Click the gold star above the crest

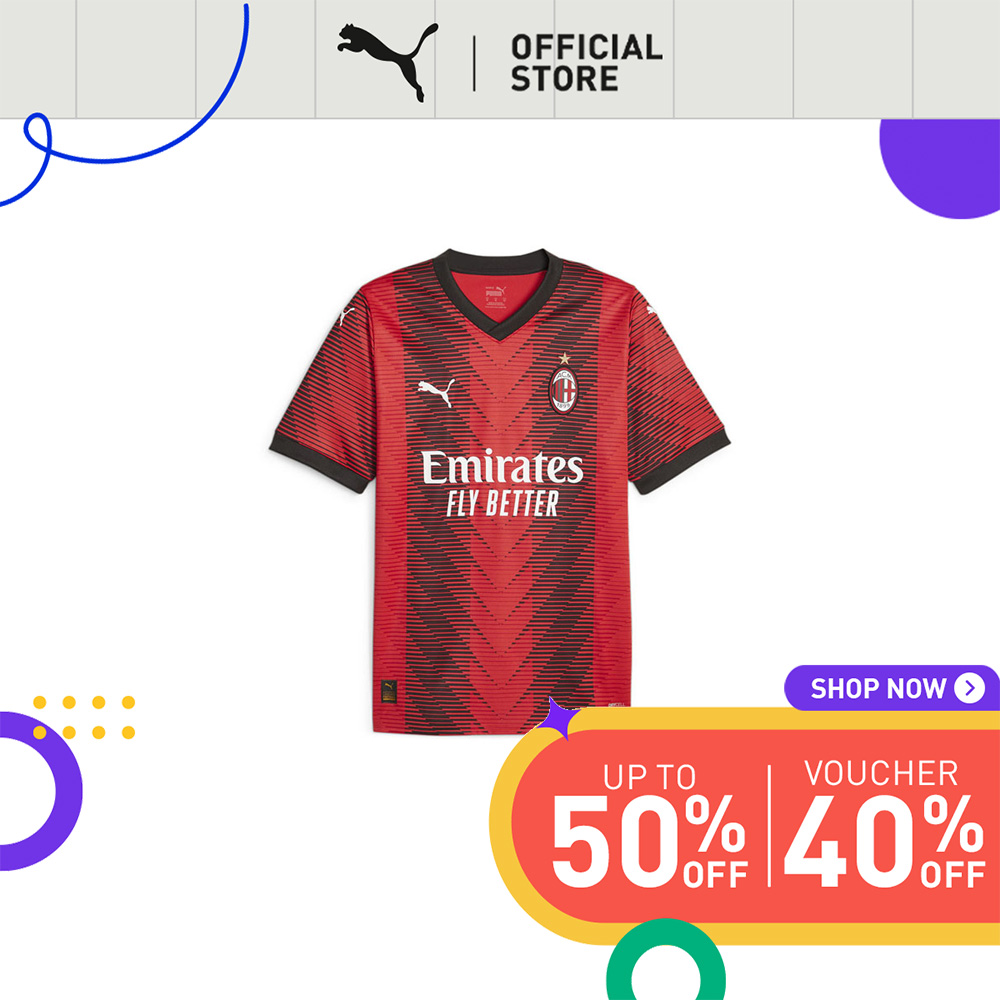(564, 358)
